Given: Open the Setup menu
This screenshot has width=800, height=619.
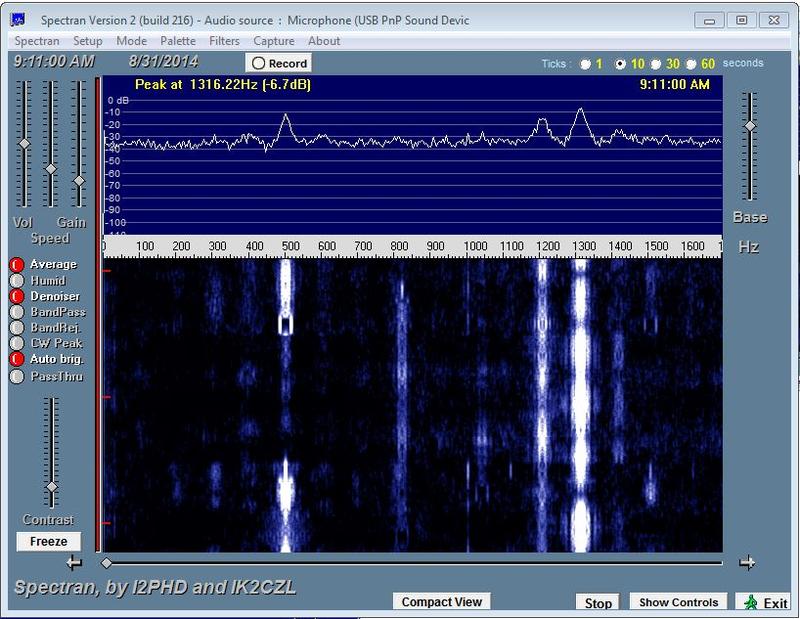Looking at the screenshot, I should (x=88, y=41).
